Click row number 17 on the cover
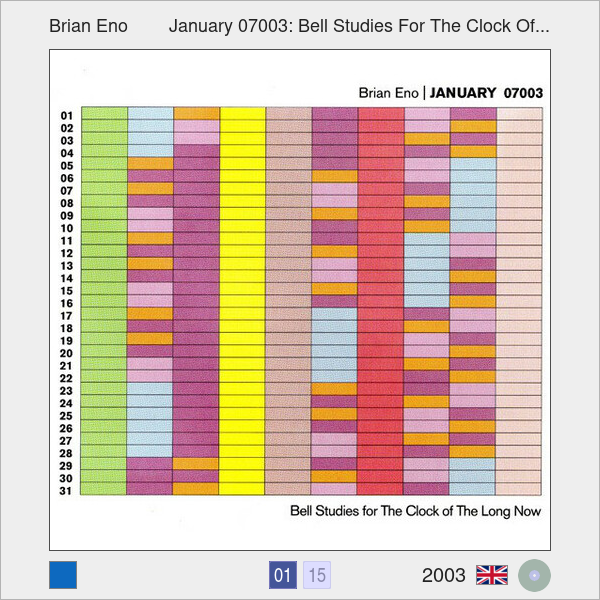This screenshot has height=600, width=600. tap(66, 315)
